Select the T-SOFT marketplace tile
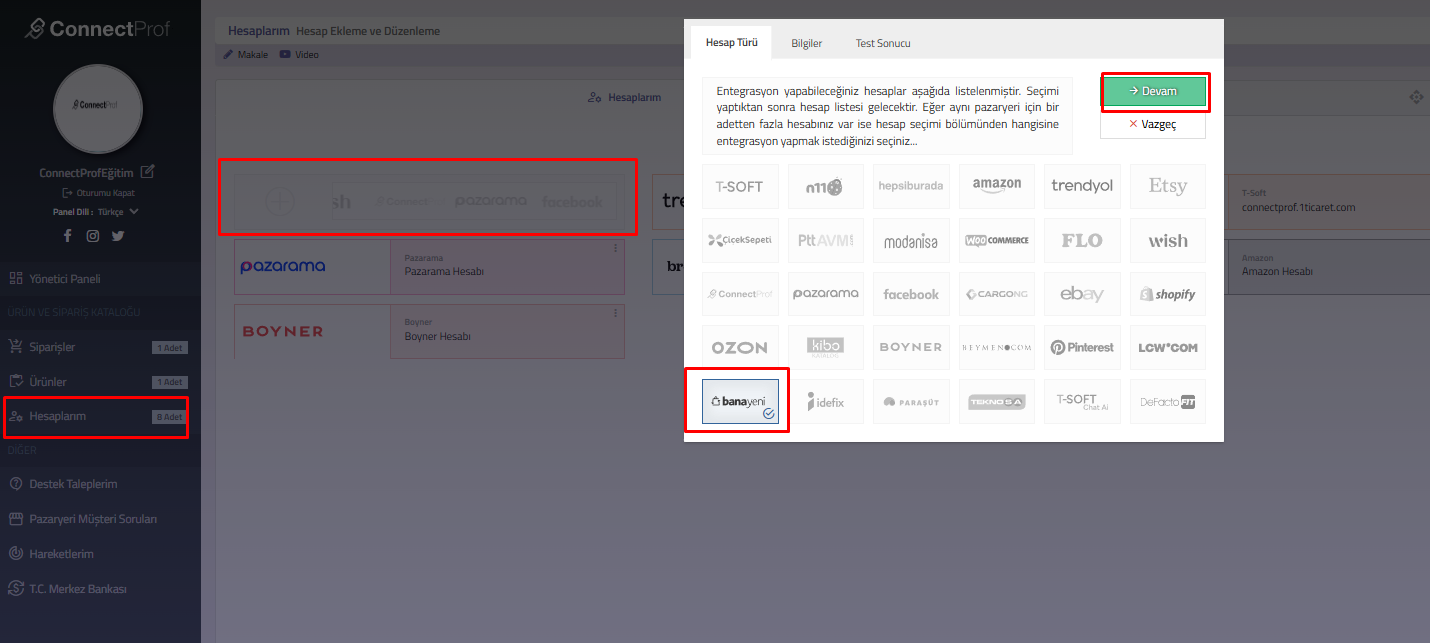Screen dimensions: 1430x643 (x=740, y=186)
